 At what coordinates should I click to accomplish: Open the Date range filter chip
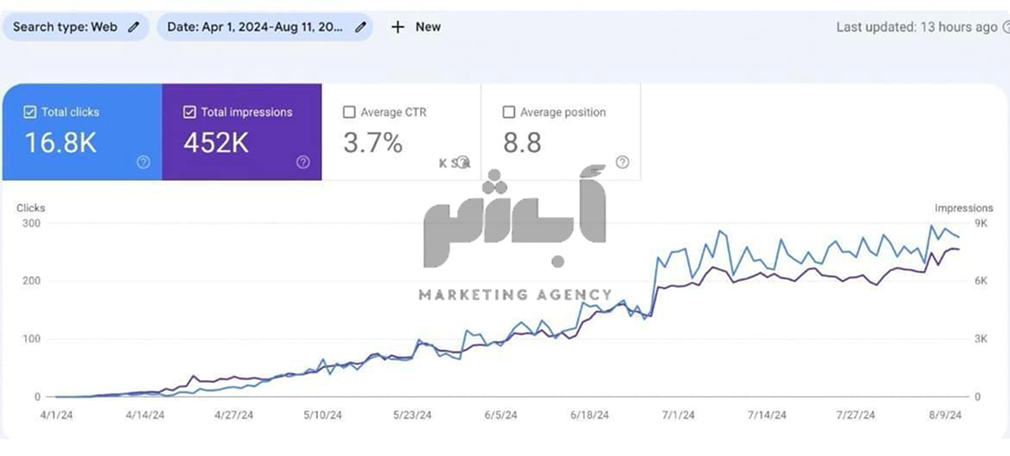254,27
